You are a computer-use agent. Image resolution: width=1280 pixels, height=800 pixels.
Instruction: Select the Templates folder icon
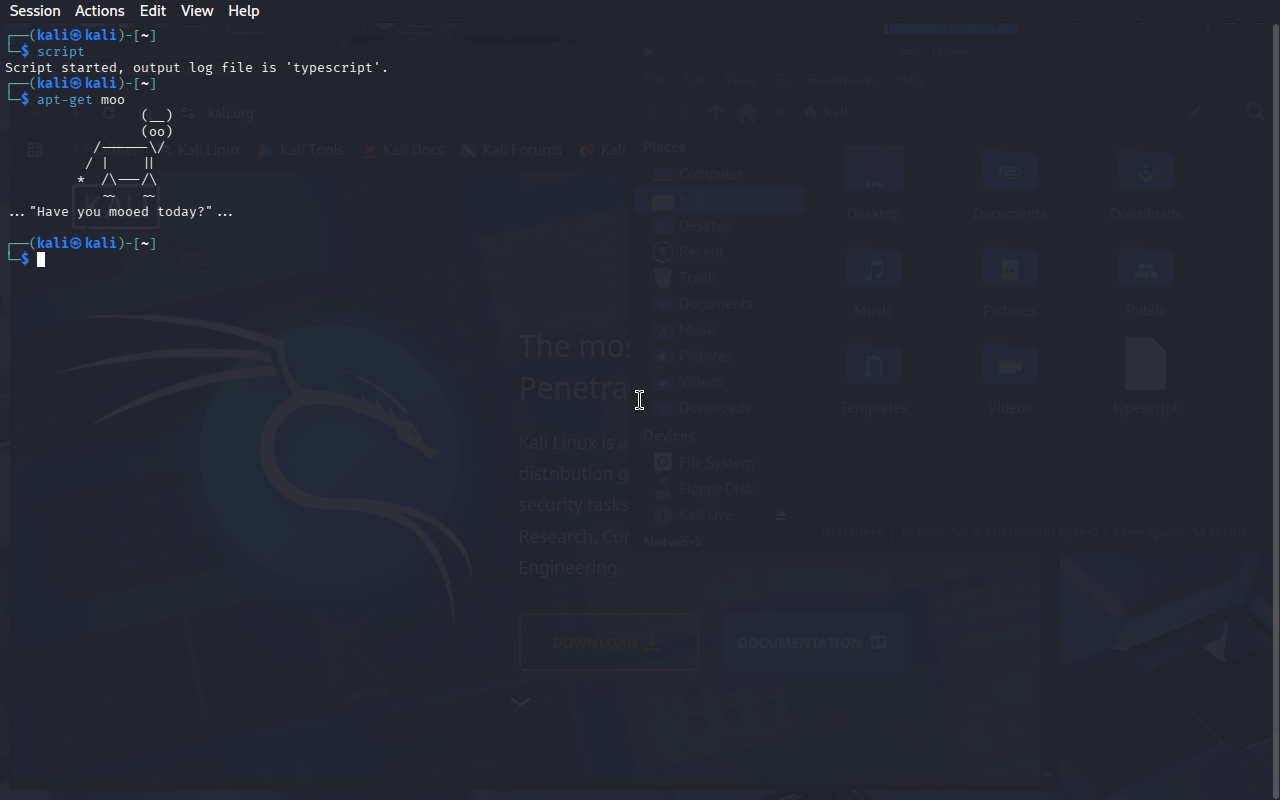[874, 366]
